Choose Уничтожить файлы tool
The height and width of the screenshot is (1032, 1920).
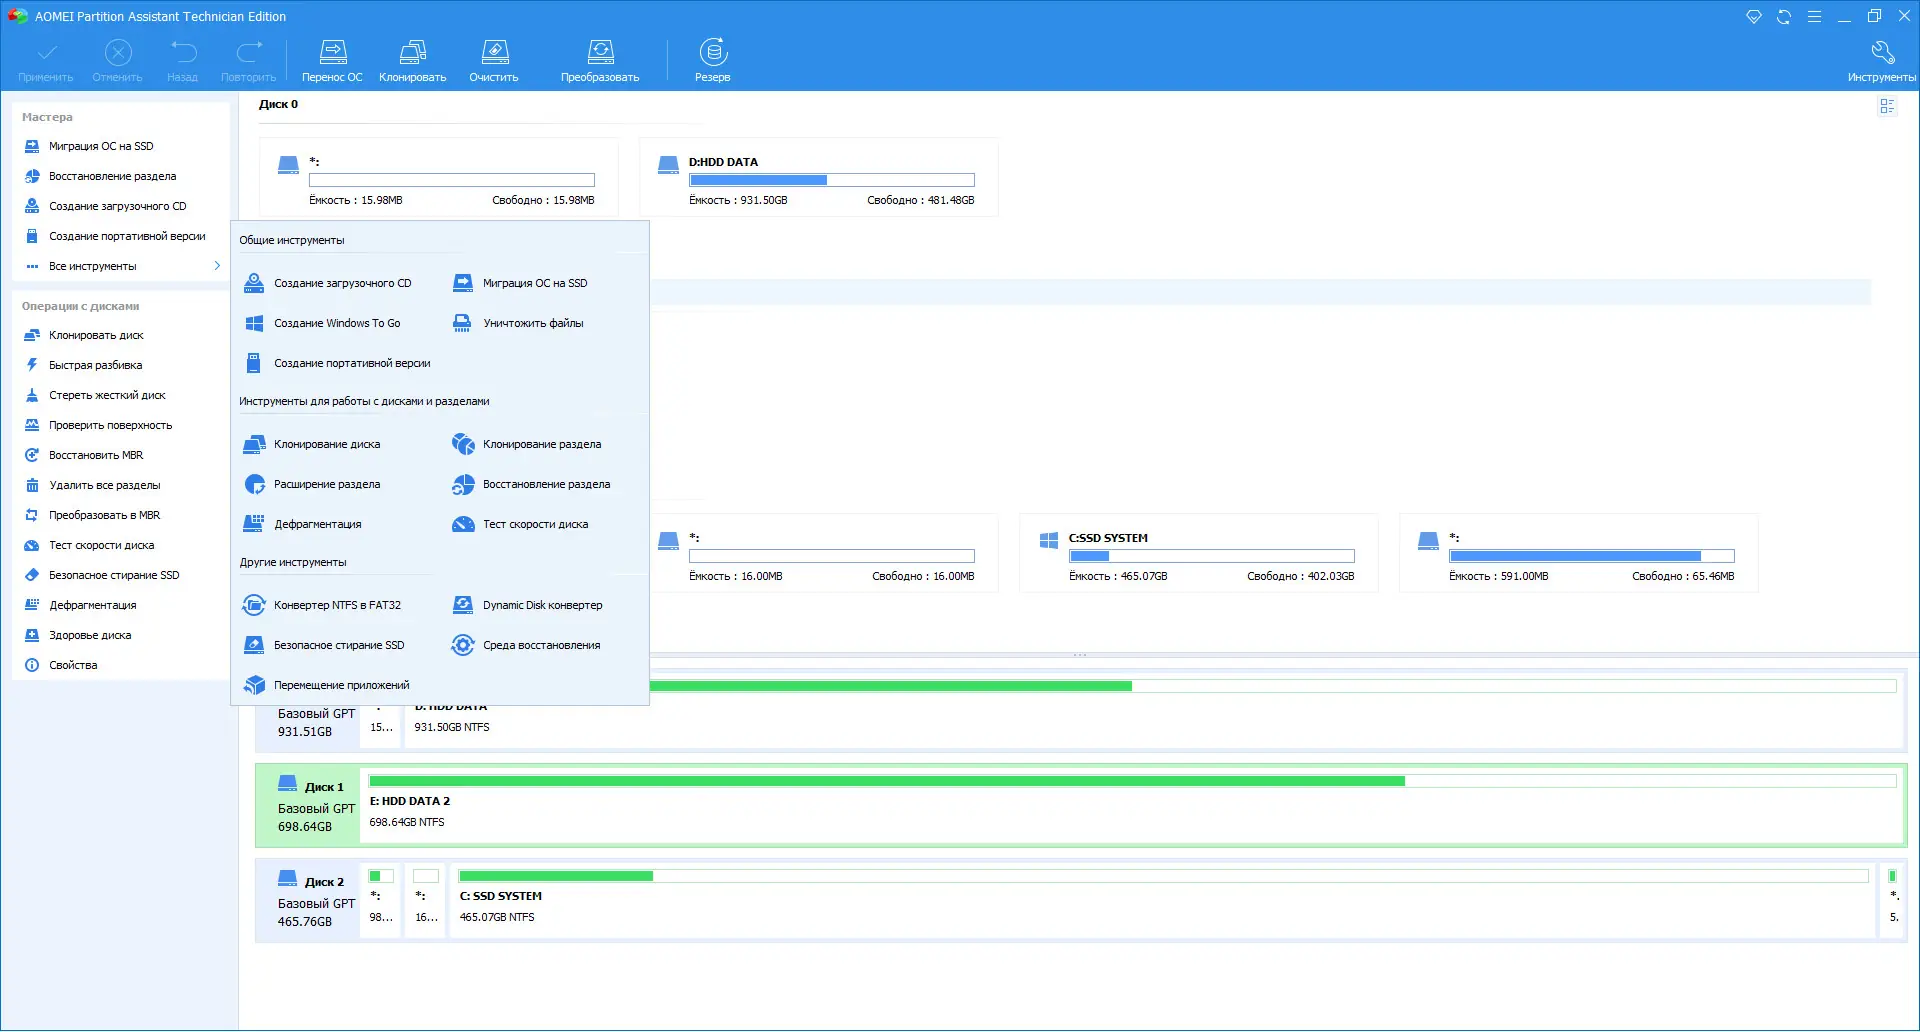[x=518, y=323]
